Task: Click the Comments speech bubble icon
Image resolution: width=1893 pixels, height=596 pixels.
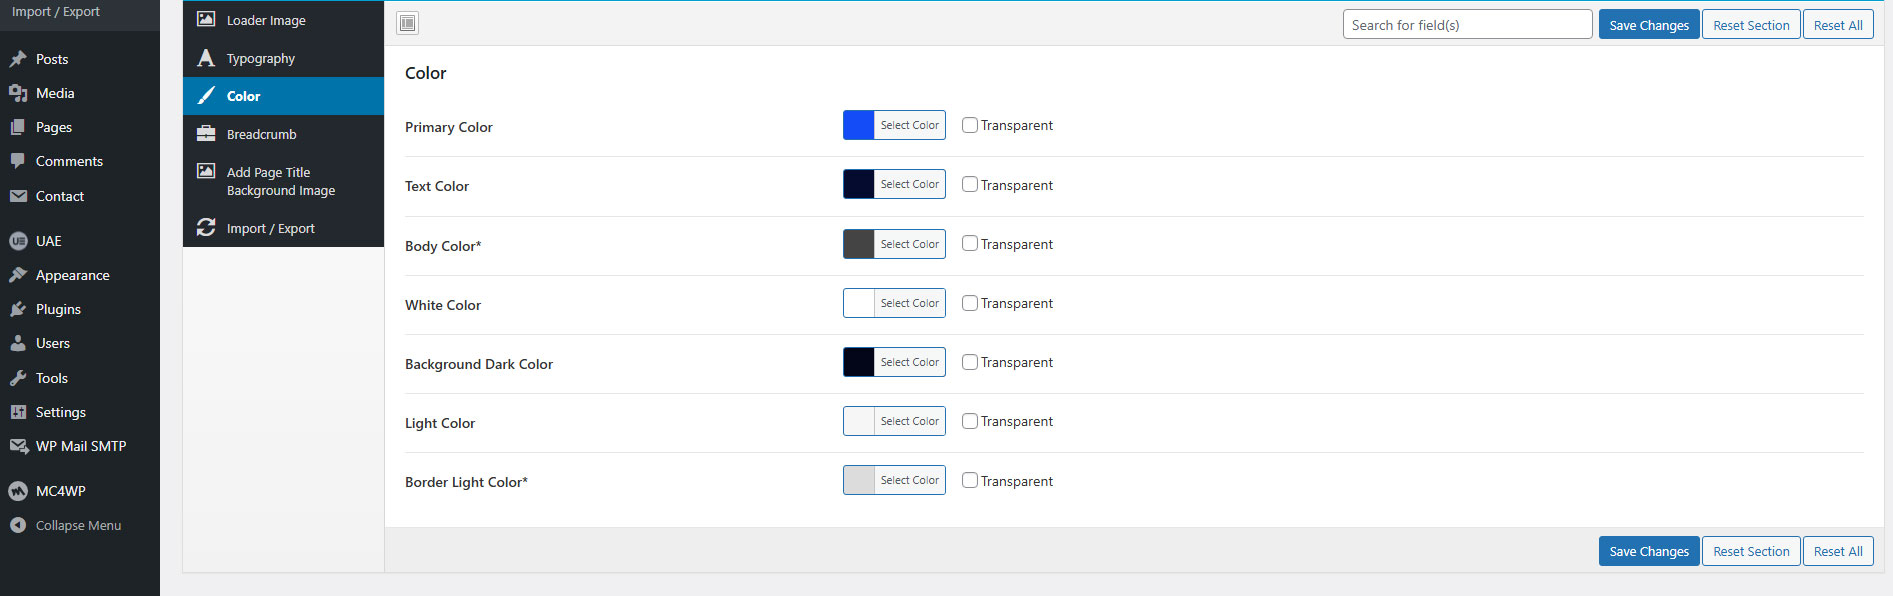Action: 18,161
